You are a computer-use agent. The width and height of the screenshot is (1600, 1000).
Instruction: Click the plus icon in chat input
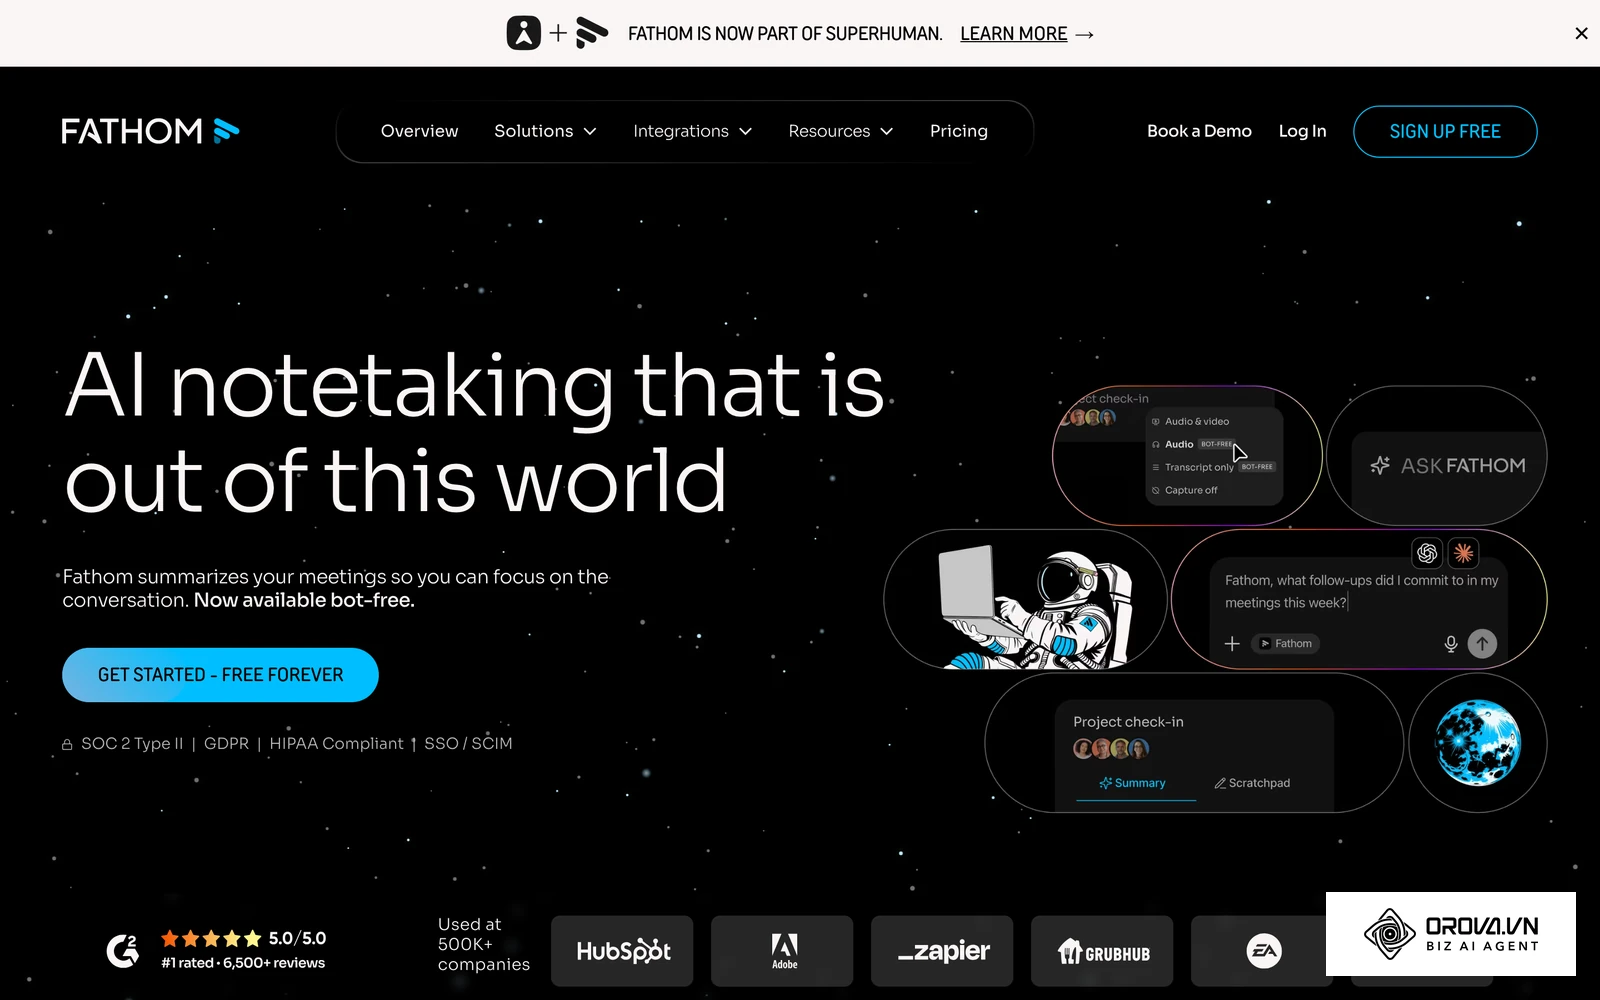[1232, 644]
